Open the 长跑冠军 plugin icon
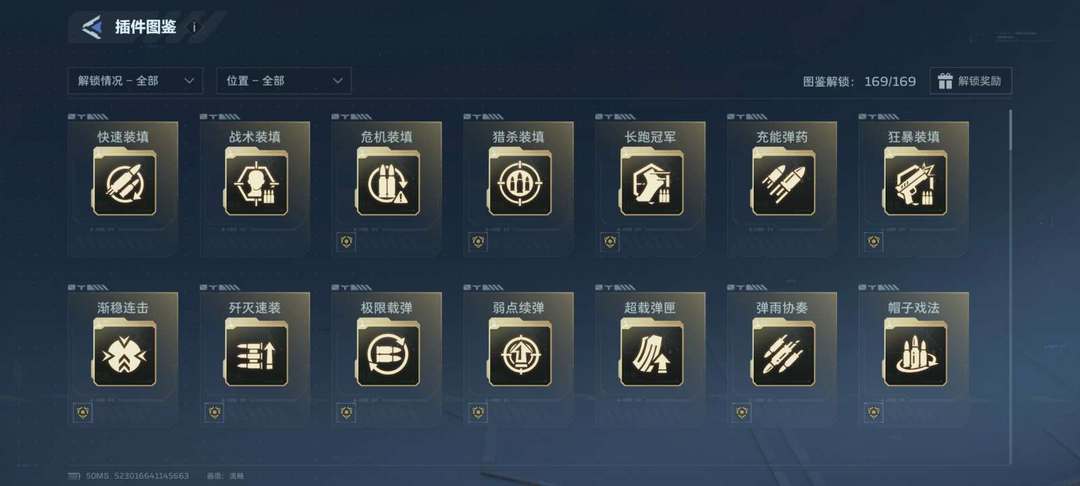Viewport: 1080px width, 486px height. [652, 184]
